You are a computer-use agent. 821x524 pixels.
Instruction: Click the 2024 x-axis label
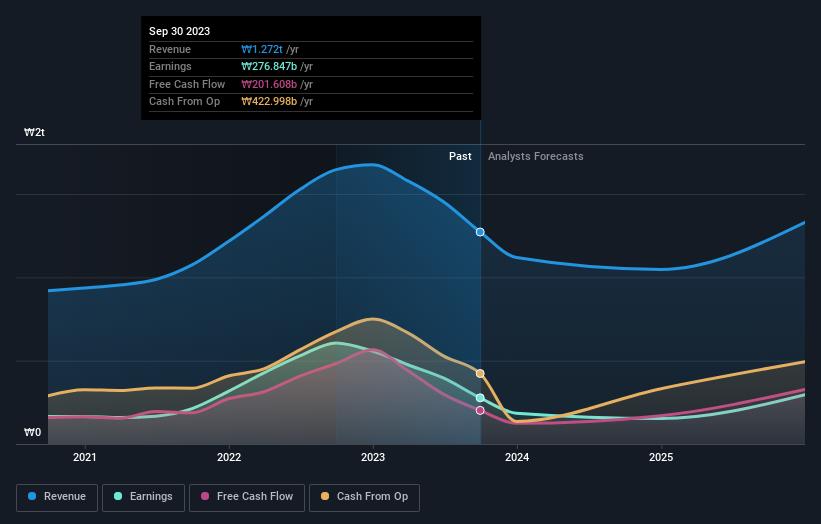pyautogui.click(x=517, y=457)
